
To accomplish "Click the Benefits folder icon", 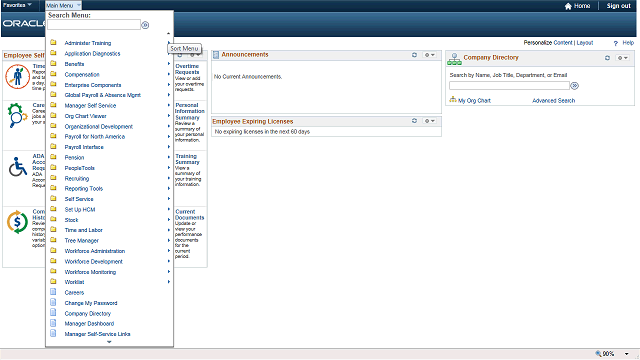I will point(53,63).
